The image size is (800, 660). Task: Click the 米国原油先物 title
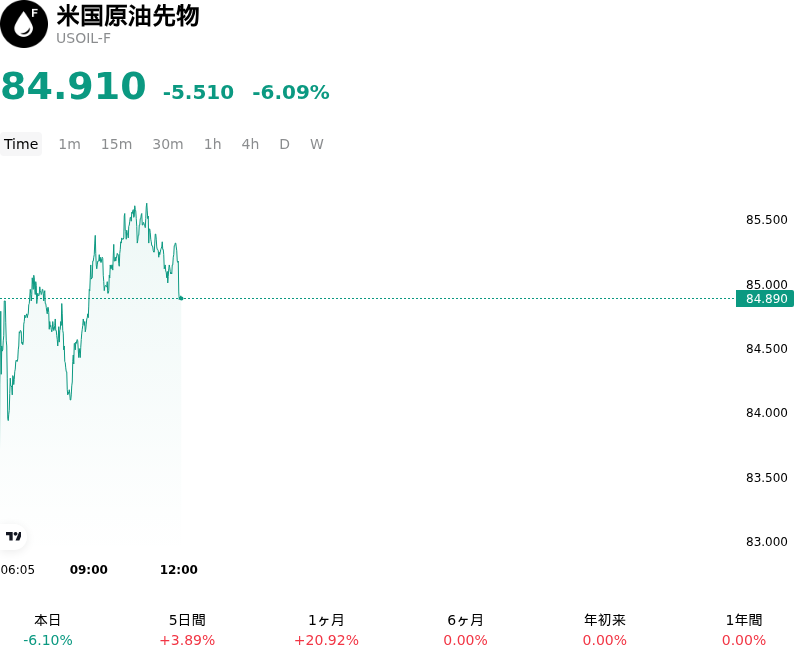pos(128,16)
